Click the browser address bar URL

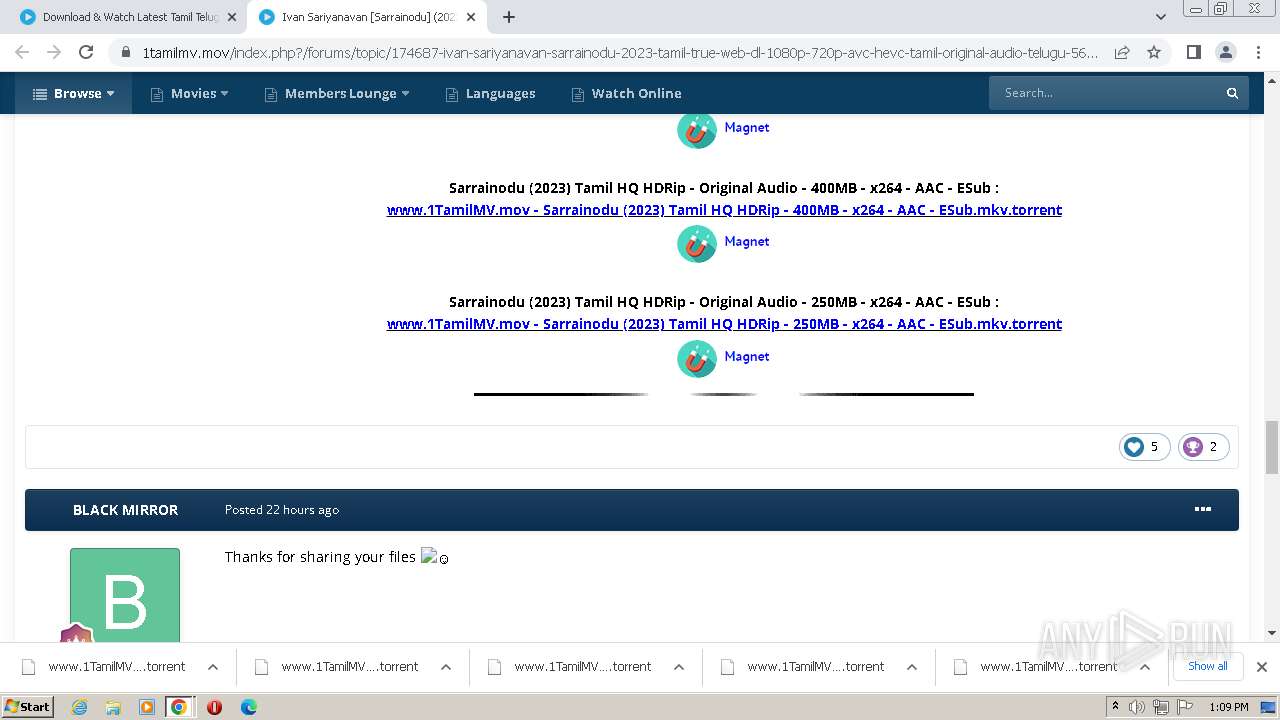click(620, 52)
